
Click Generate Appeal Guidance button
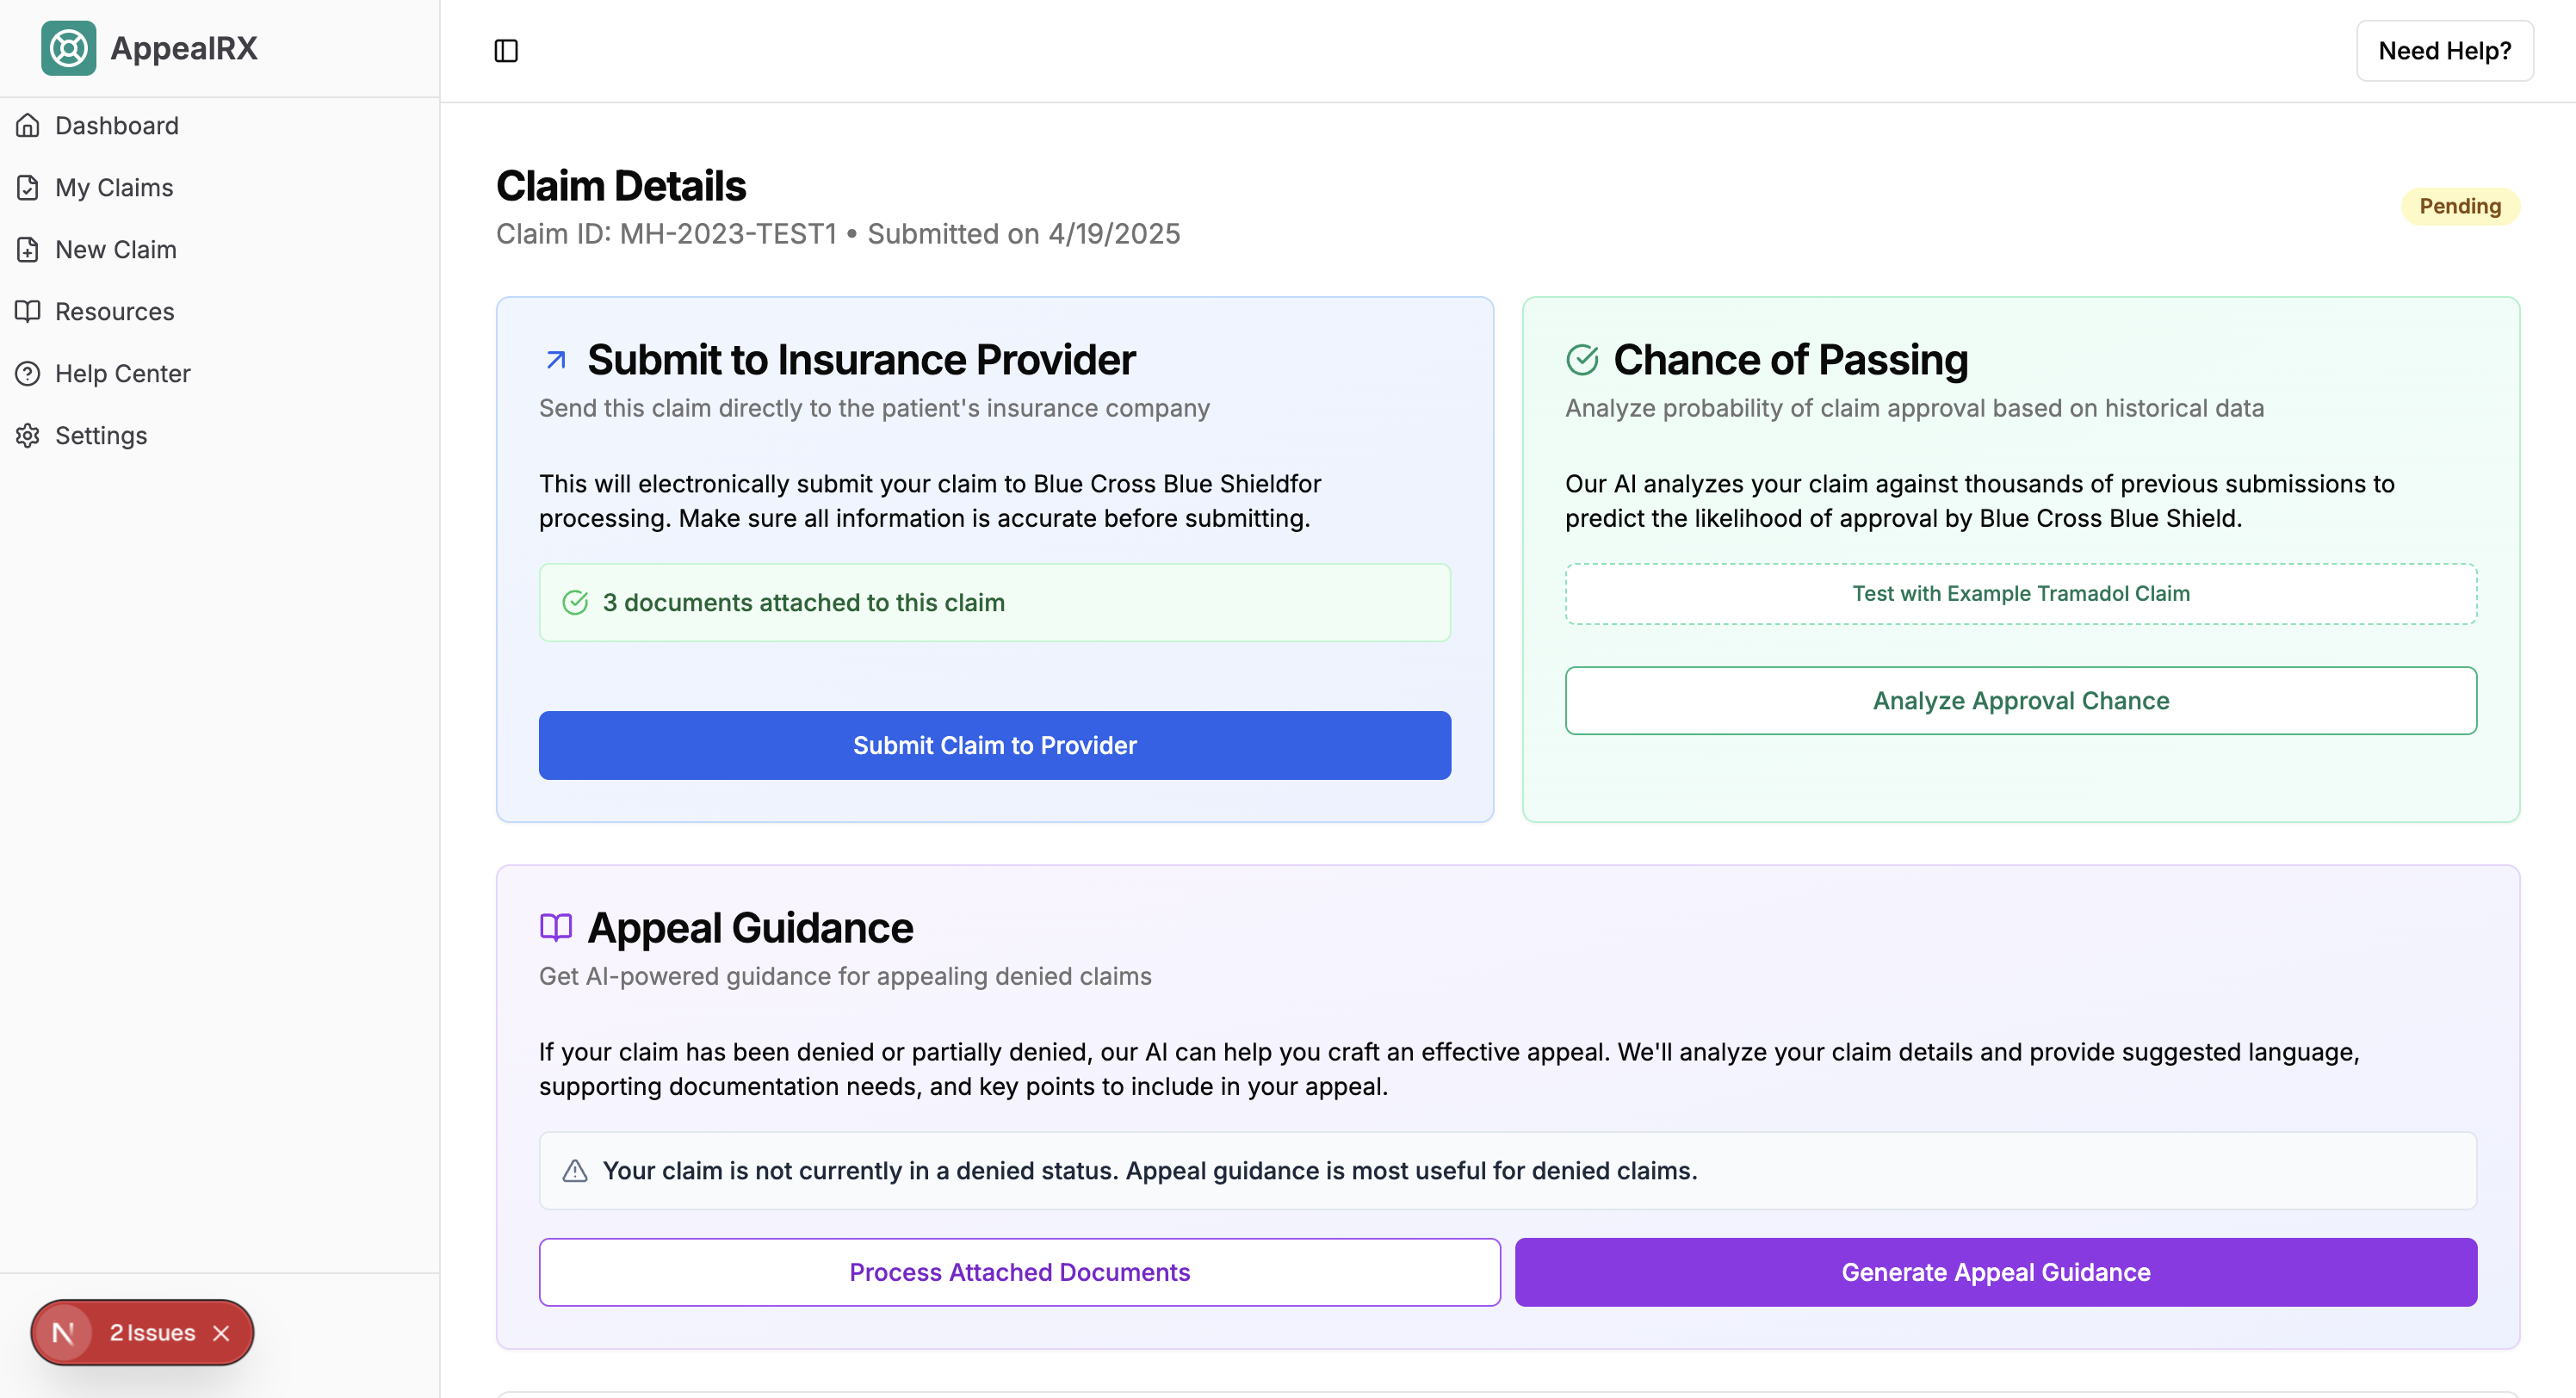1995,1272
